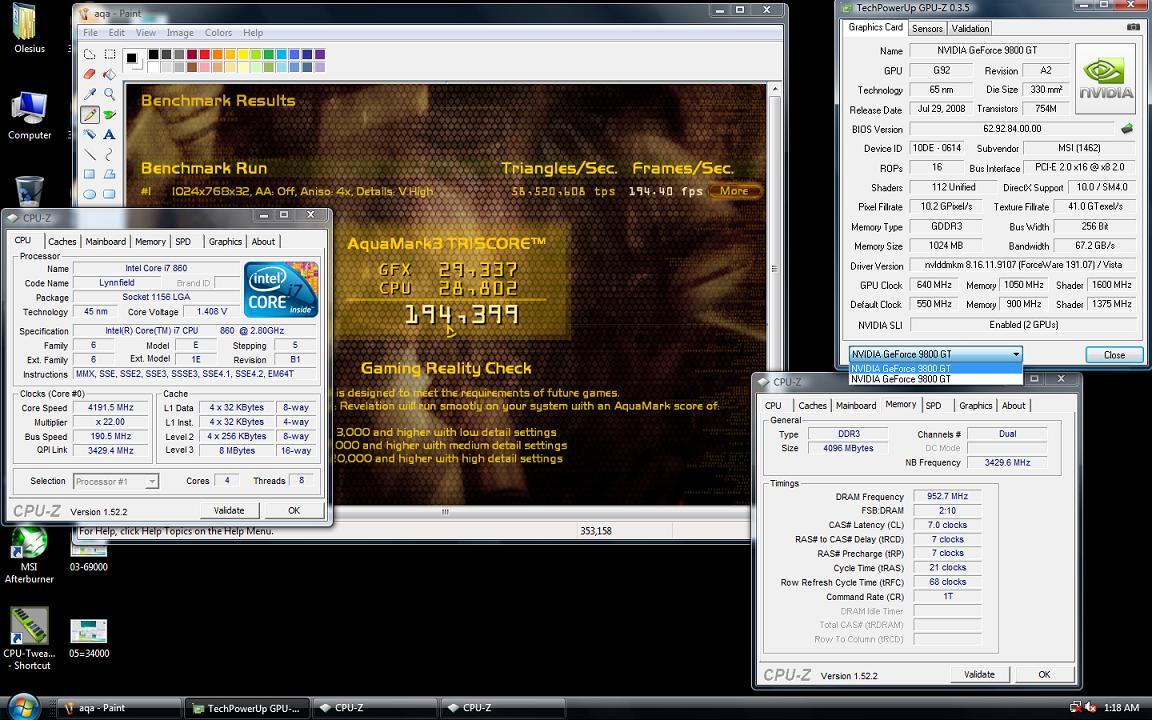Click Paint's vertical scrollbar up arrow
The width and height of the screenshot is (1152, 720).
[774, 89]
